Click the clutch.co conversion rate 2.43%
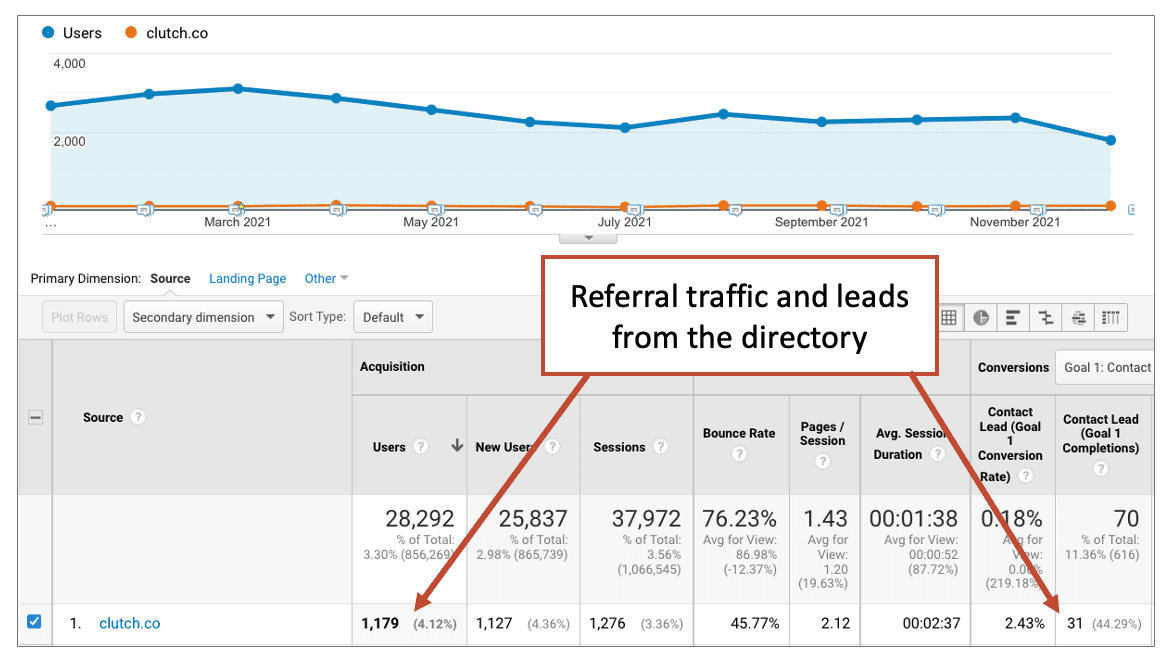The width and height of the screenshot is (1171, 661). (x=1025, y=623)
